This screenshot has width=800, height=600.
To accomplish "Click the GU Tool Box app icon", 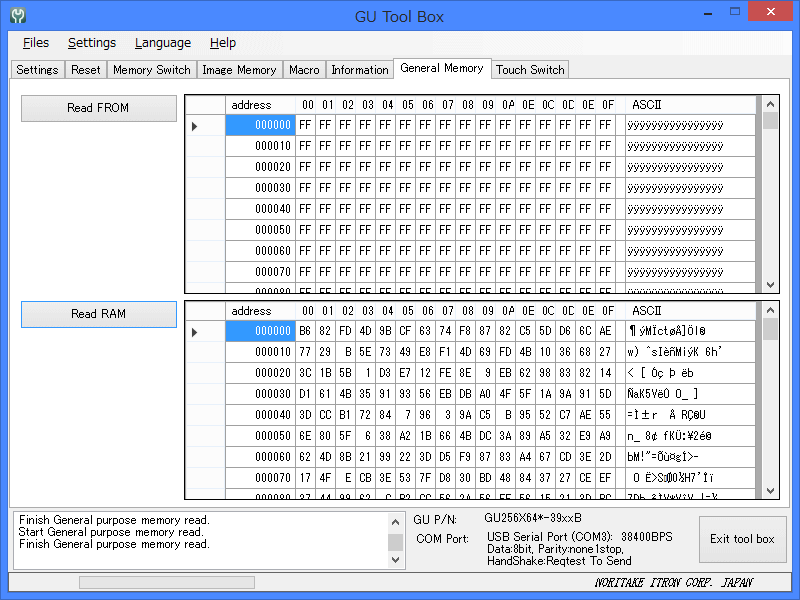I will (17, 16).
